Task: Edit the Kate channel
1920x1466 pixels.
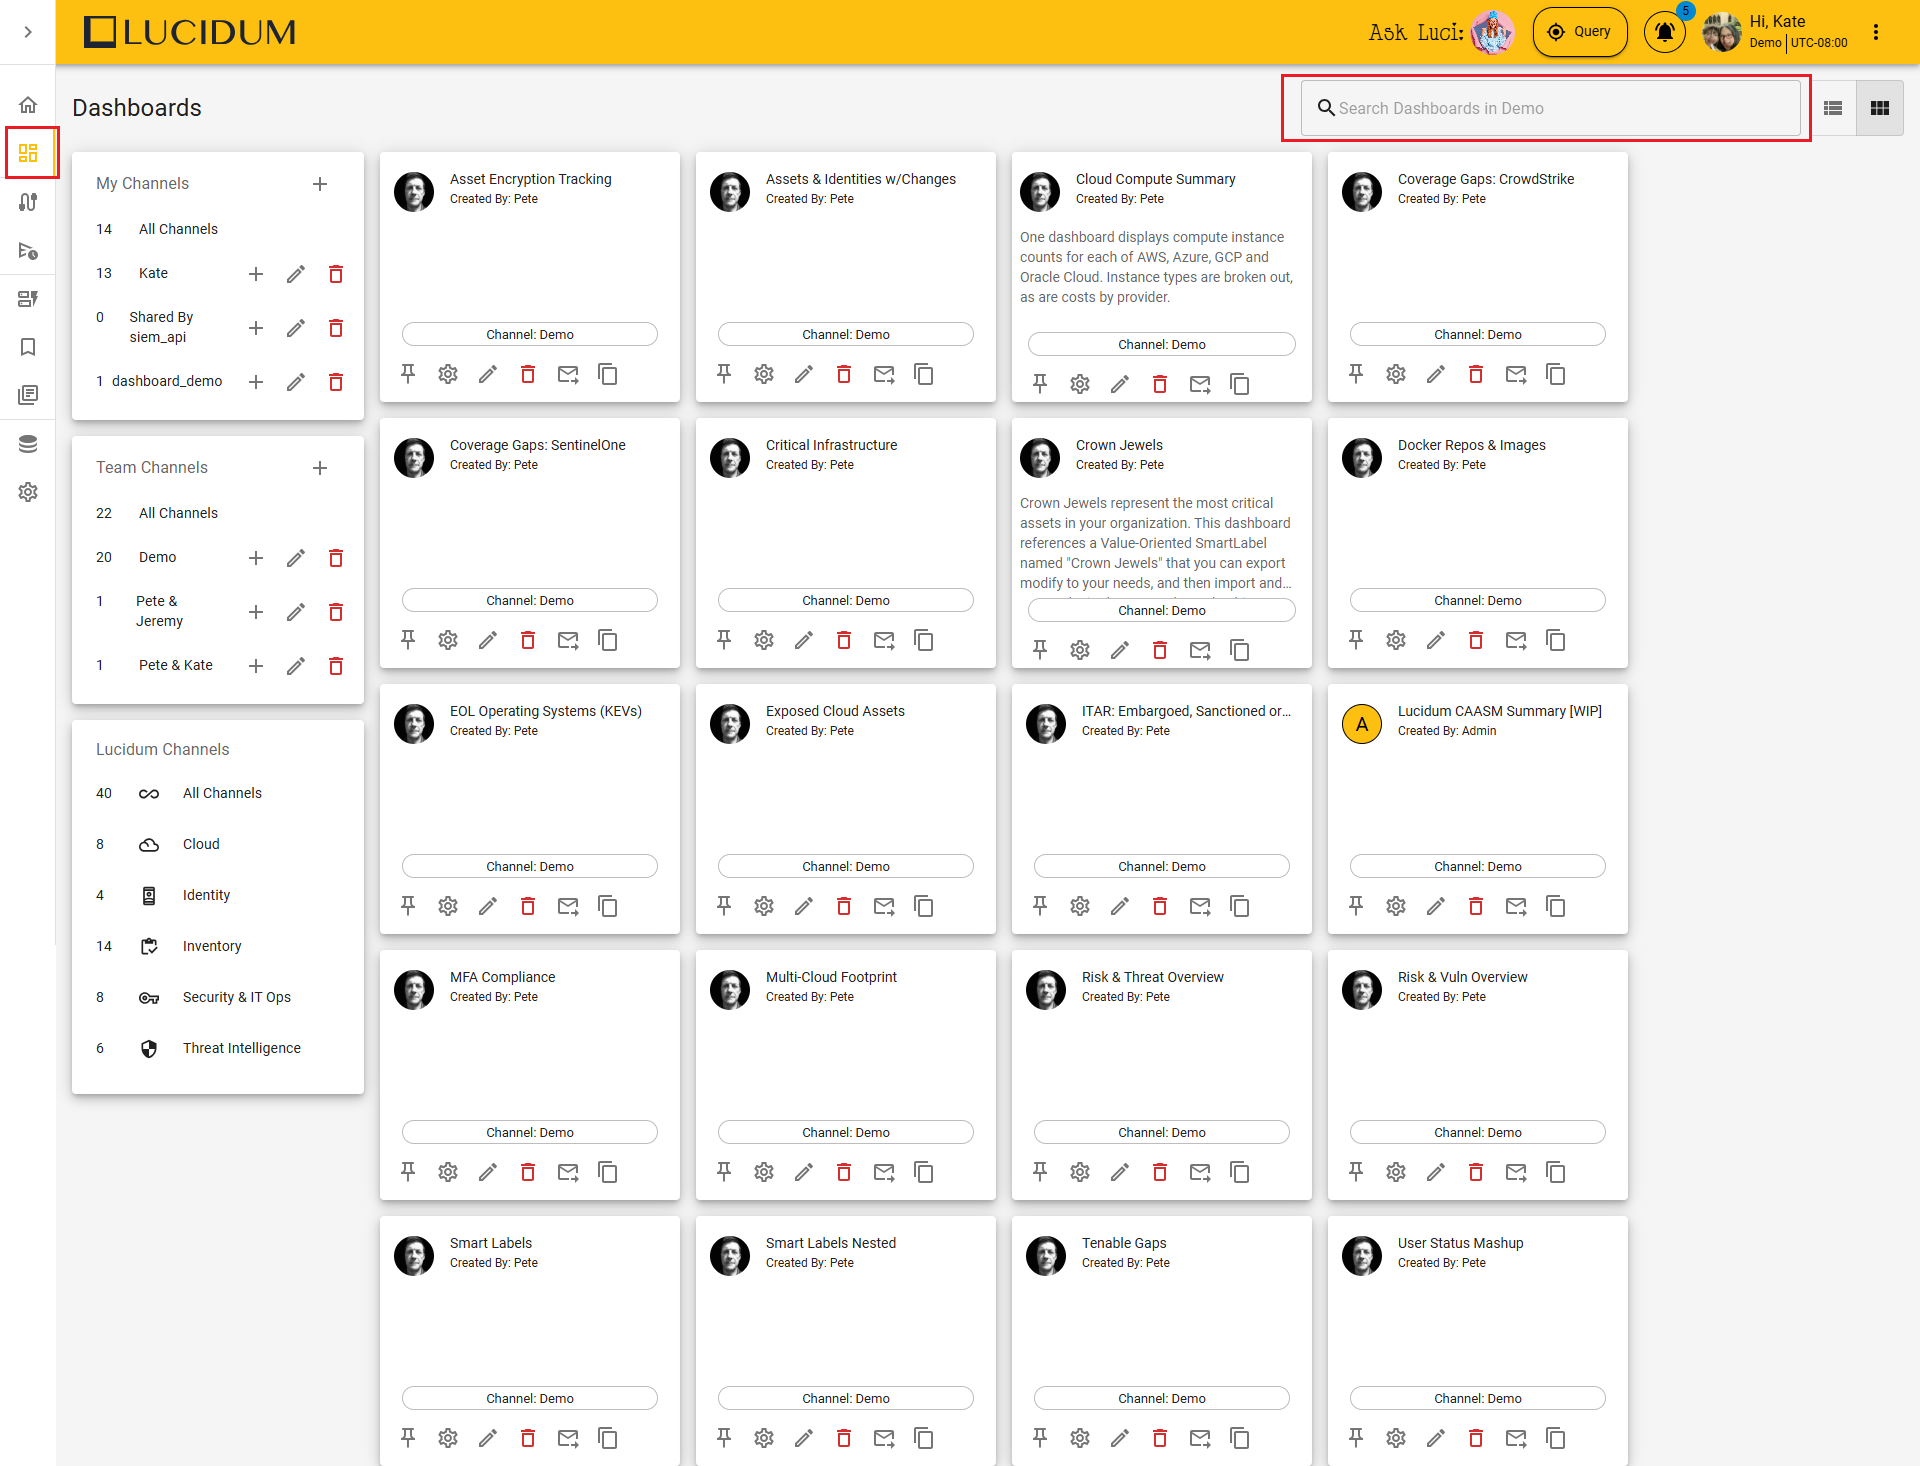Action: [x=296, y=274]
